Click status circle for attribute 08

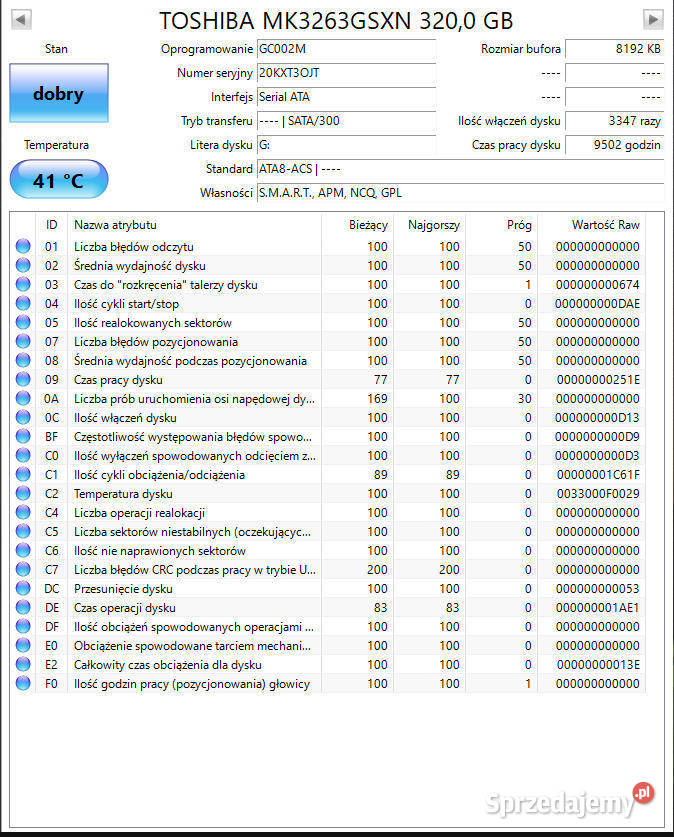[23, 360]
